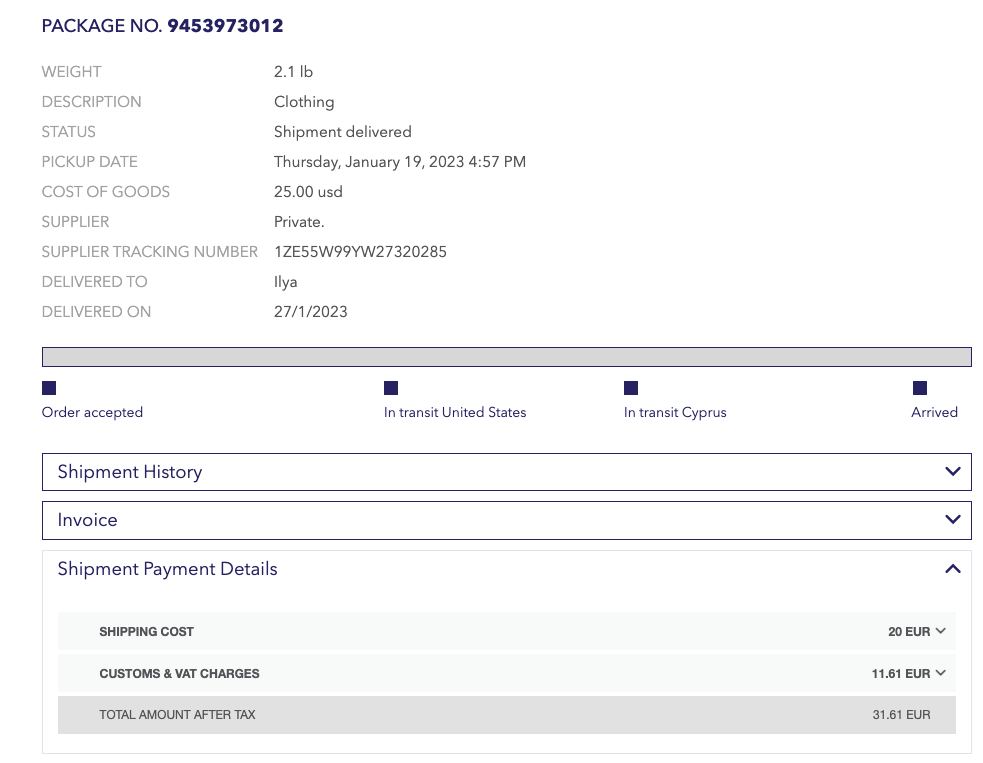
Task: Click the SHIPPING COST label
Action: click(x=146, y=632)
